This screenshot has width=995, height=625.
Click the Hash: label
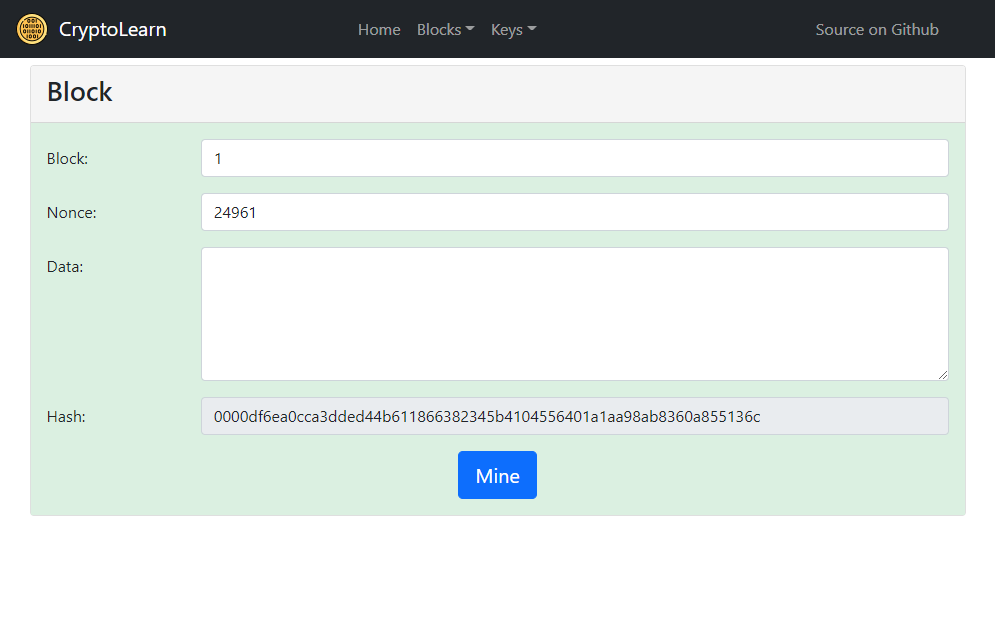pyautogui.click(x=66, y=416)
